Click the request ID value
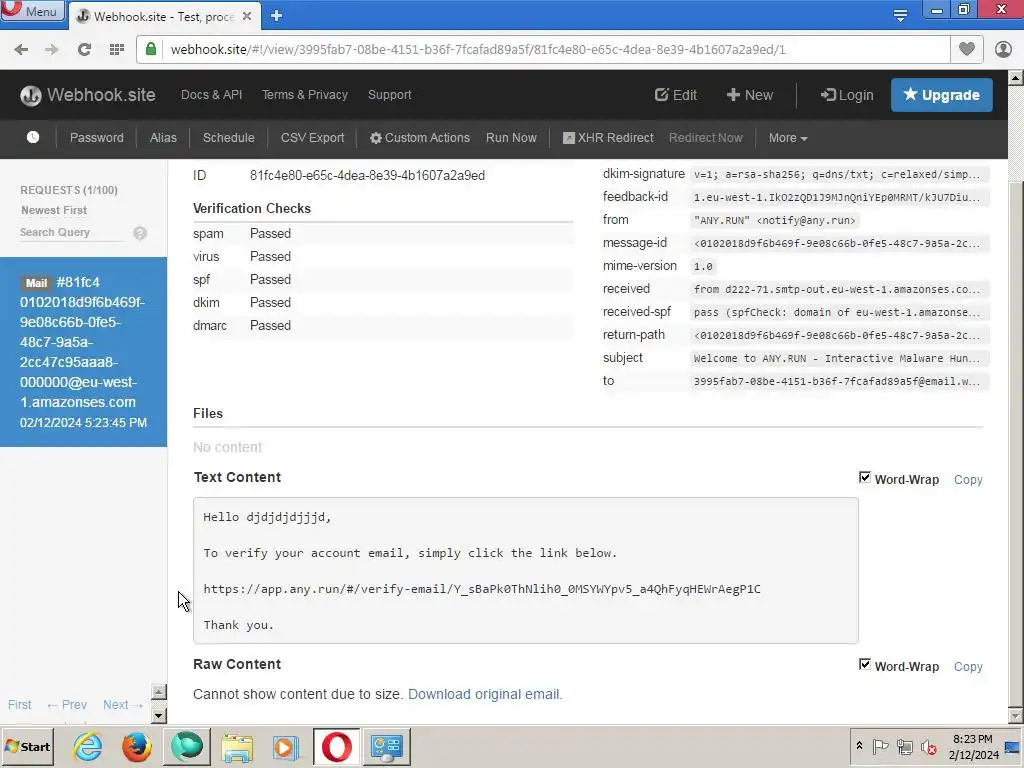The image size is (1024, 768). (367, 176)
